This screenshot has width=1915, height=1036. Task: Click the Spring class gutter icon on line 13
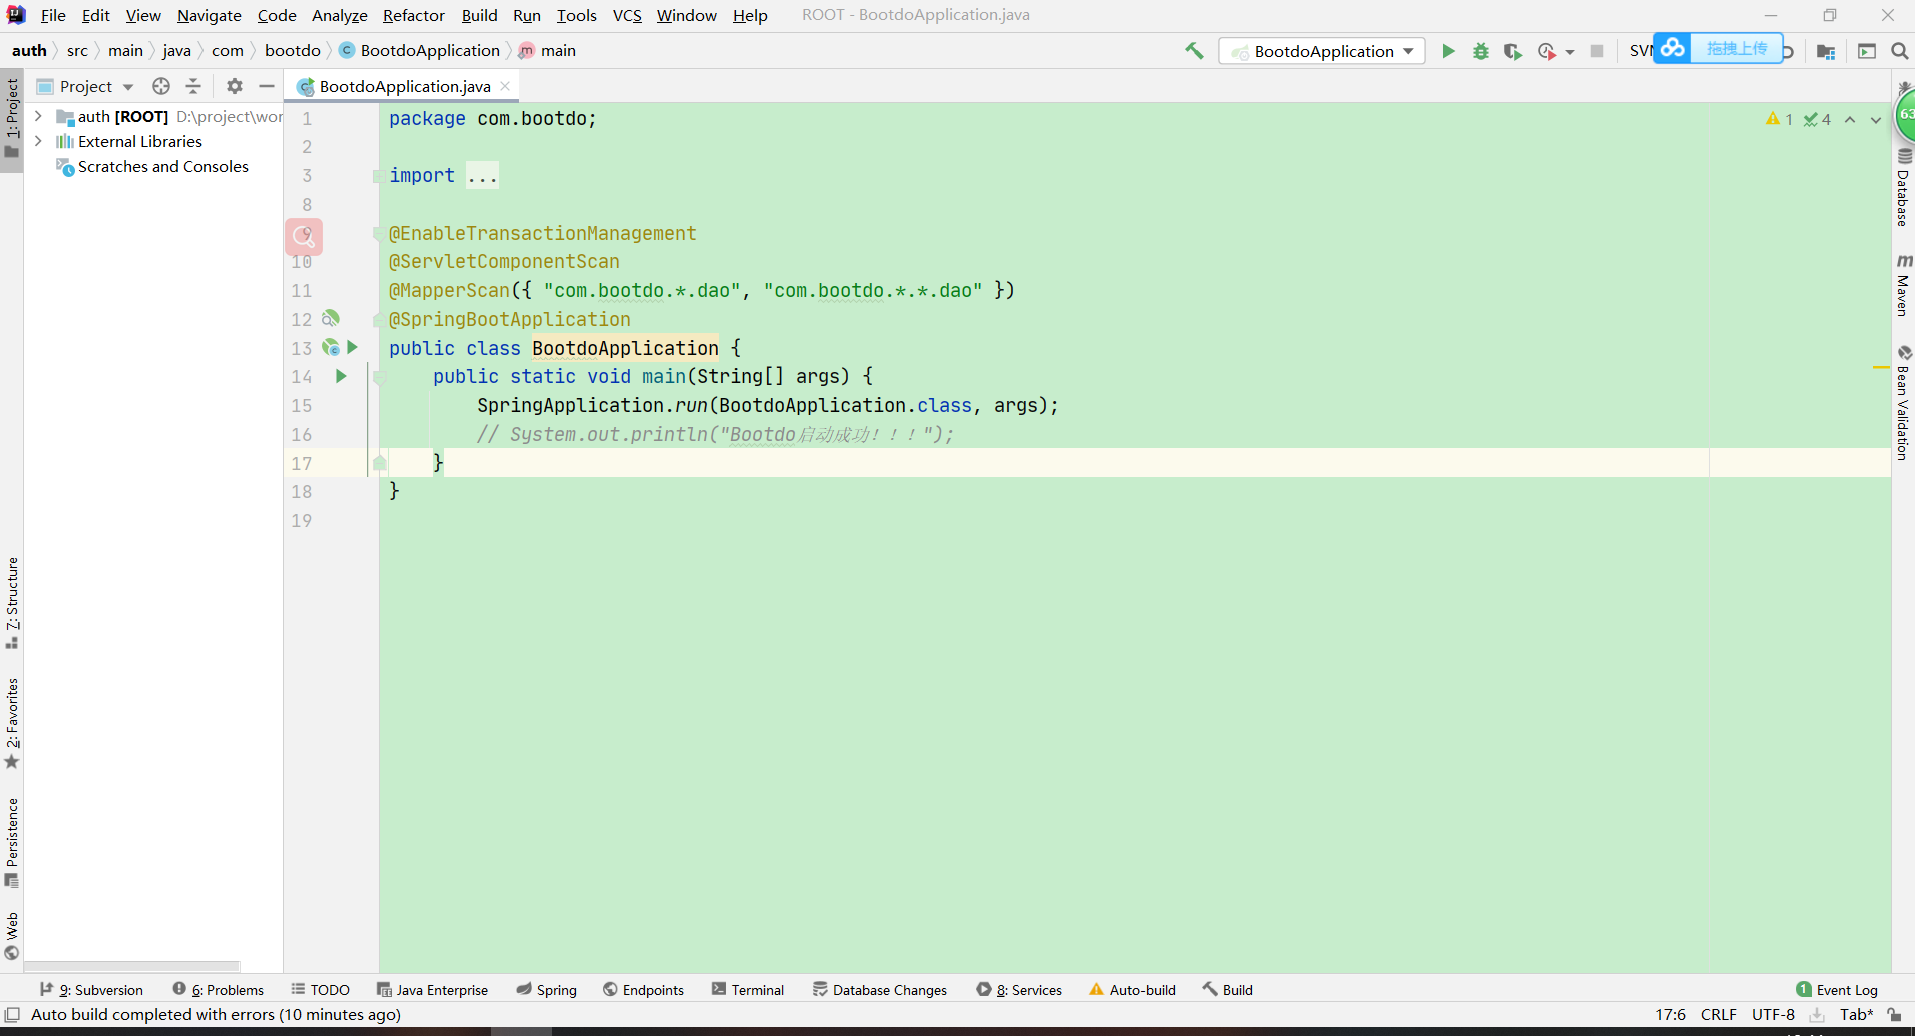click(x=331, y=347)
